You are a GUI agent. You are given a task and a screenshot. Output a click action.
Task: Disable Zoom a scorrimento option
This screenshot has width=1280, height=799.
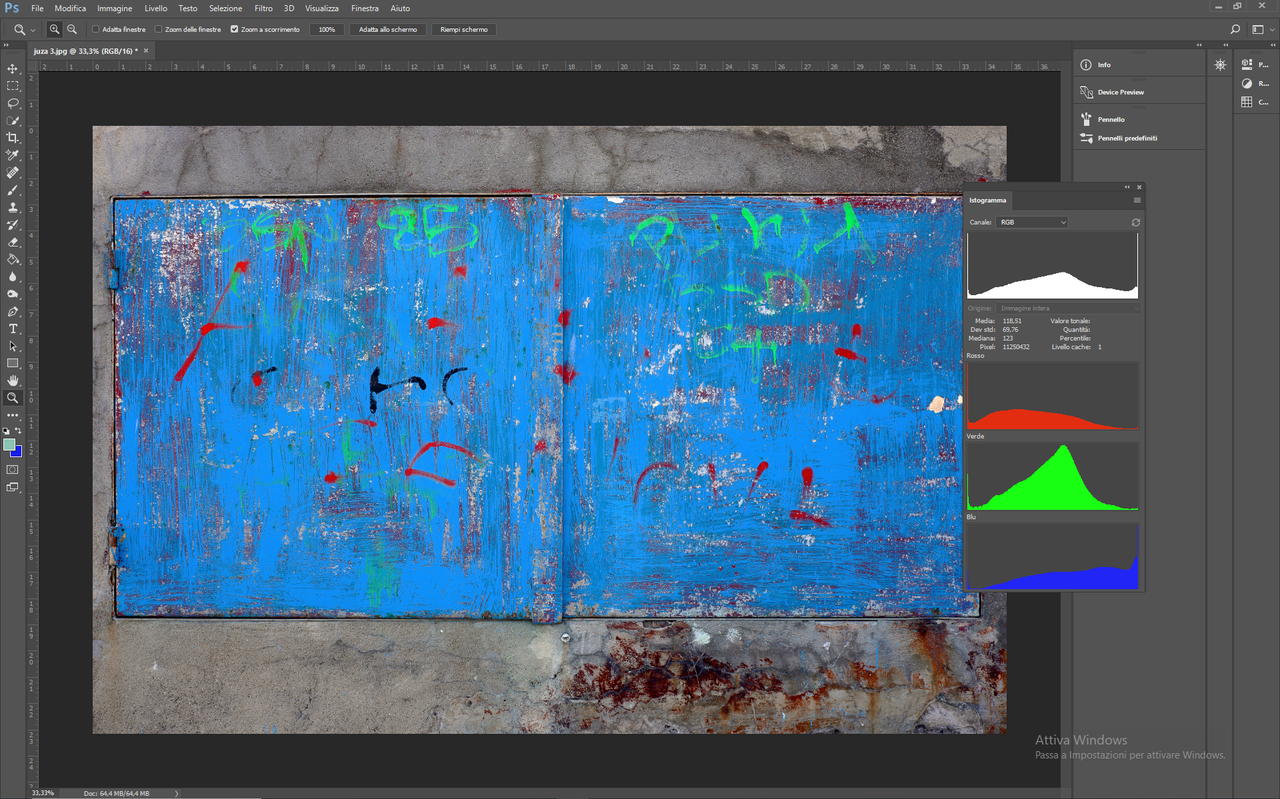point(234,29)
